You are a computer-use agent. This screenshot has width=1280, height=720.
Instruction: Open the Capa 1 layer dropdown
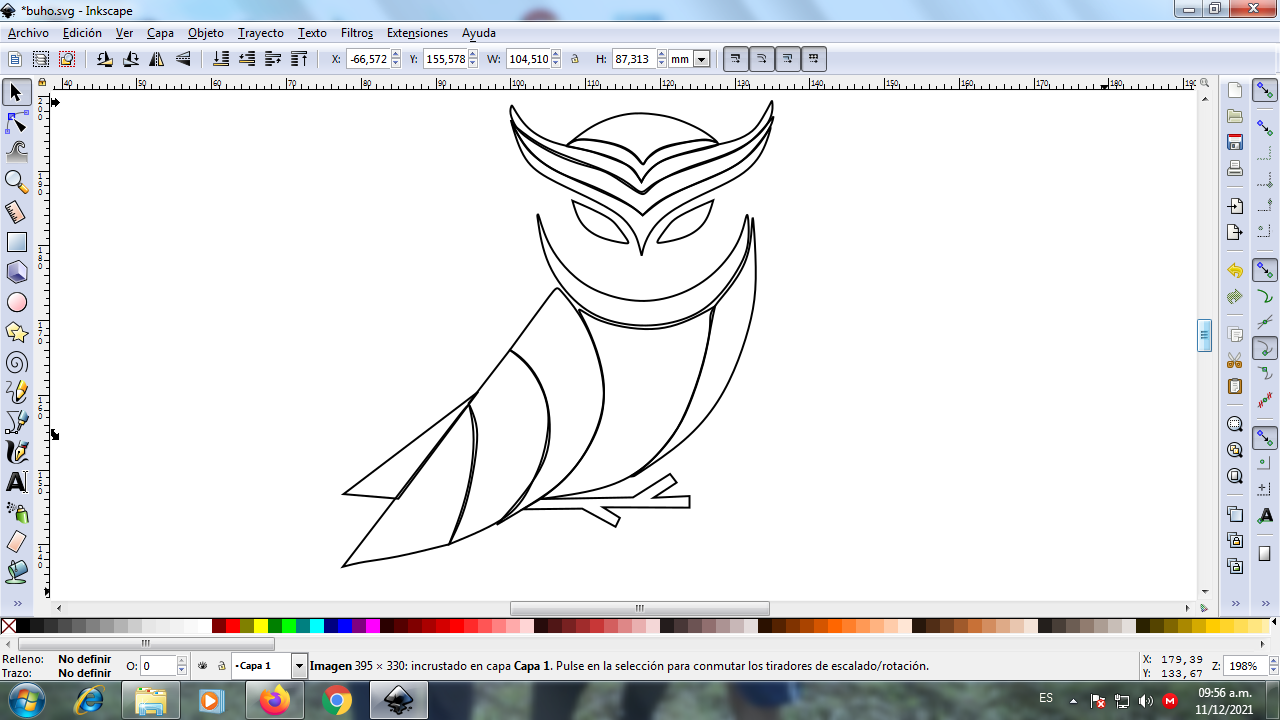(299, 666)
